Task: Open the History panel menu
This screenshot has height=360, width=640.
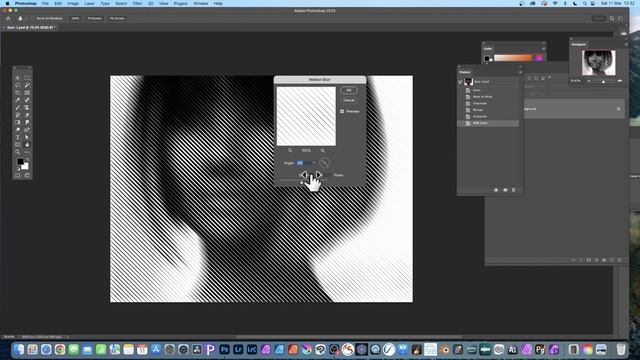Action: [x=520, y=72]
